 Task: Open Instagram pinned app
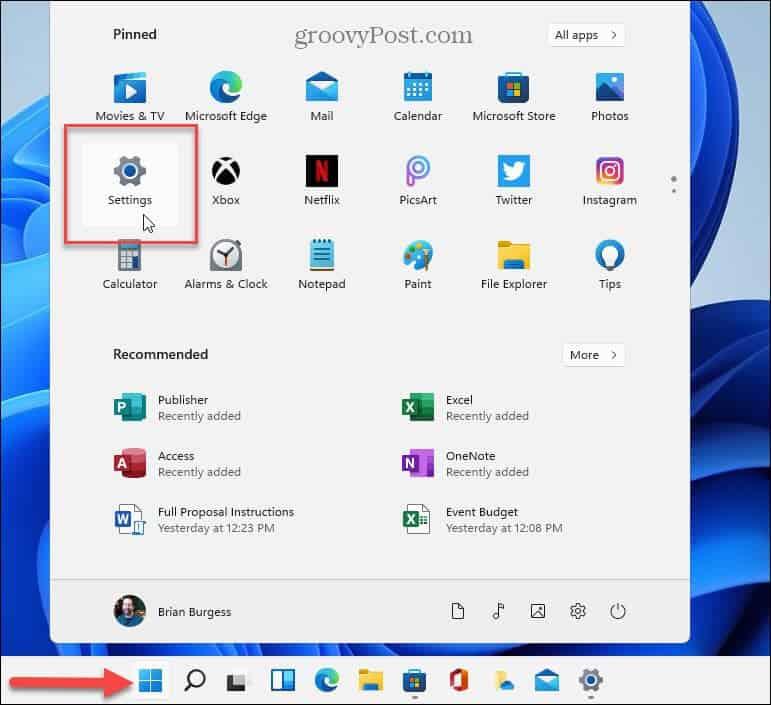click(x=609, y=182)
